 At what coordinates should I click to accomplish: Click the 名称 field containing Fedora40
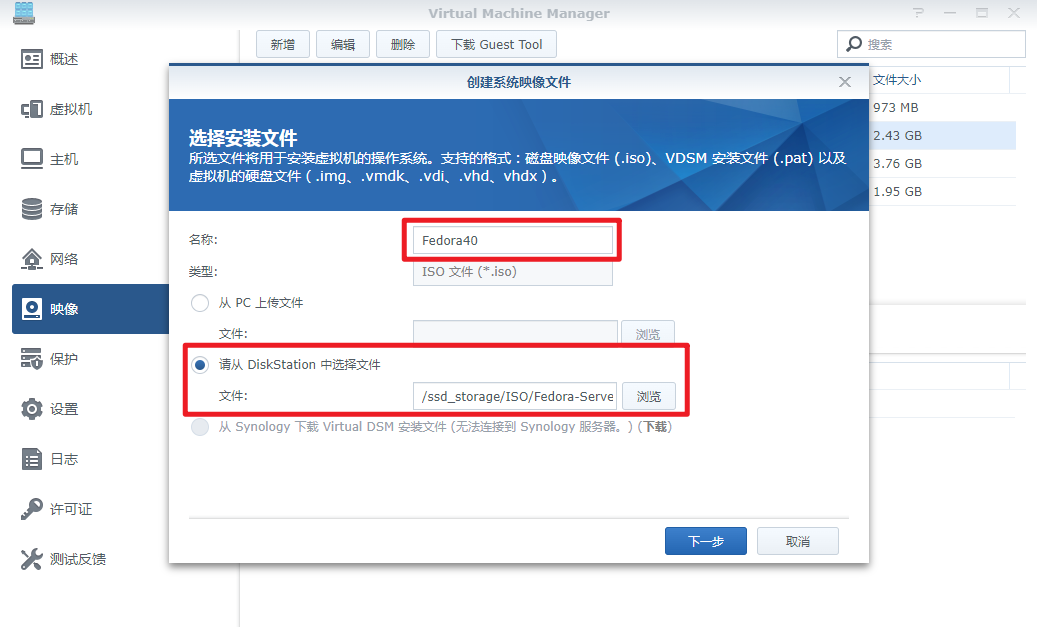coord(512,241)
